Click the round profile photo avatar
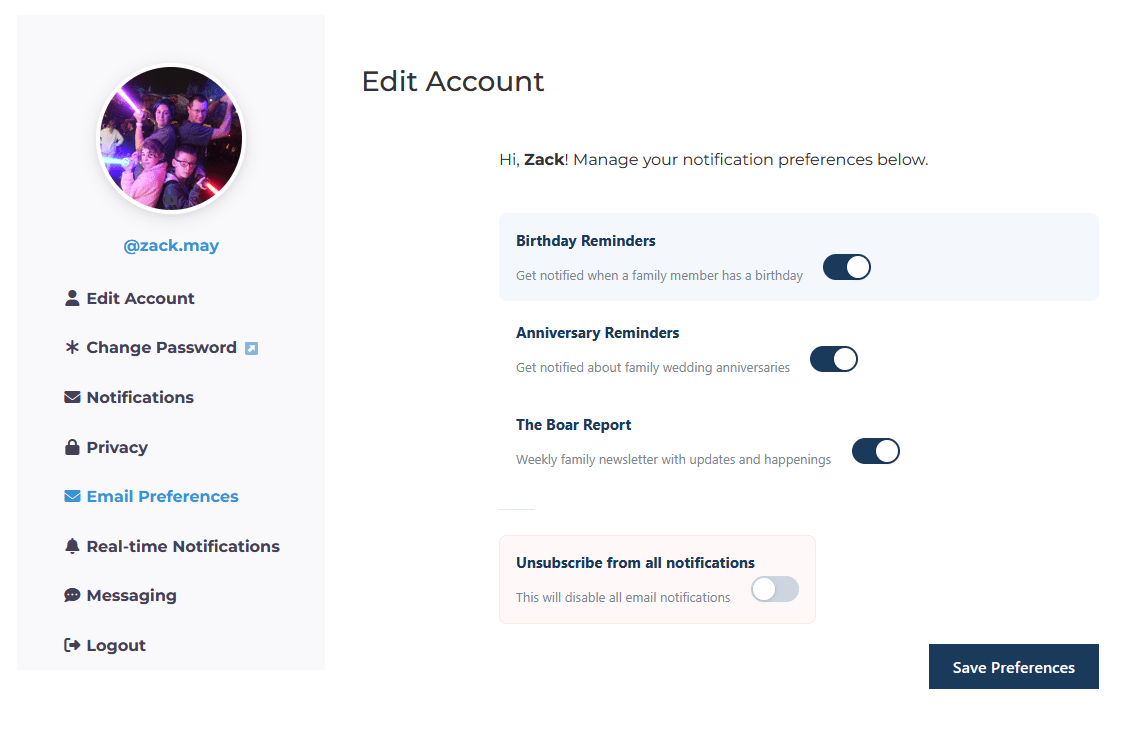Viewport: 1133px width, 743px height. coord(171,139)
